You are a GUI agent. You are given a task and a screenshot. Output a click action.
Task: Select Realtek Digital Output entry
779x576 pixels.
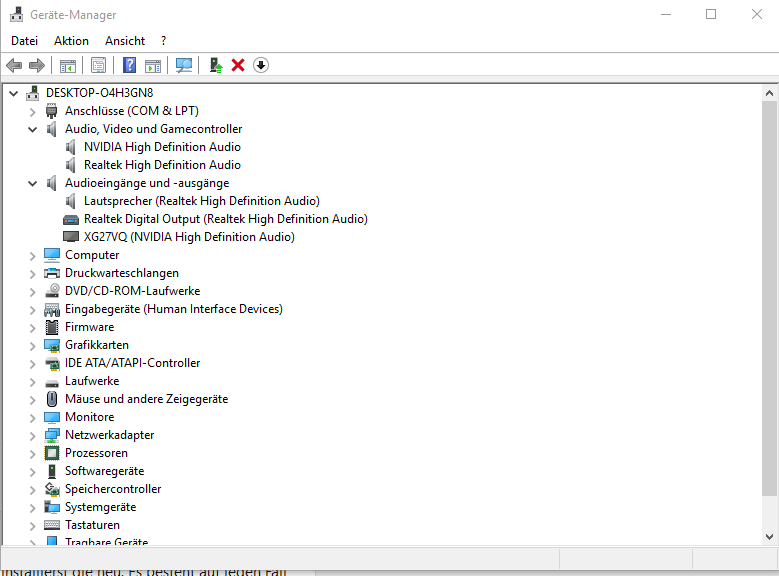point(226,219)
